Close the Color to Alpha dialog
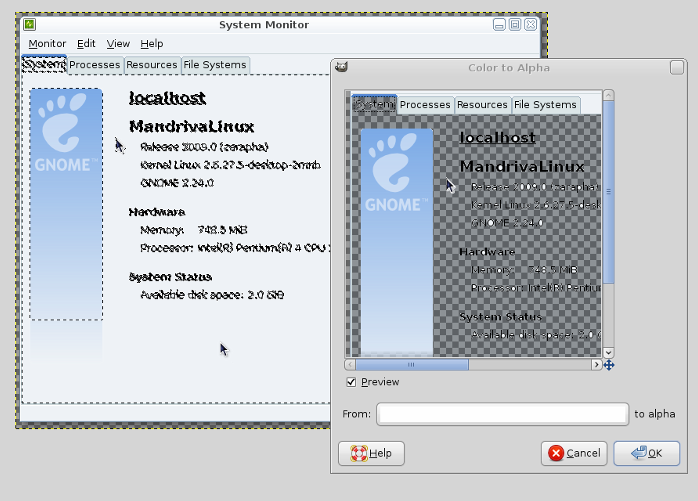Image resolution: width=698 pixels, height=501 pixels. click(x=677, y=68)
